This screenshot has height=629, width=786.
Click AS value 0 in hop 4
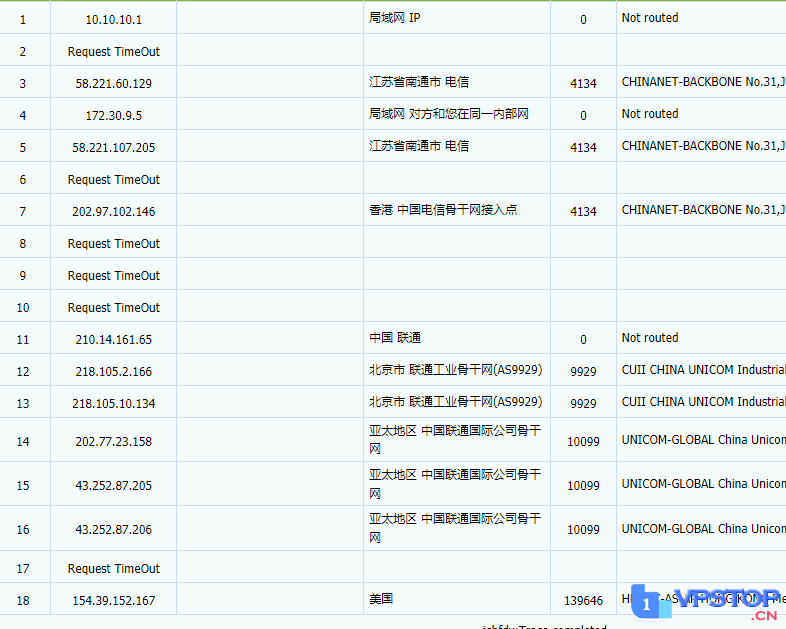(583, 116)
